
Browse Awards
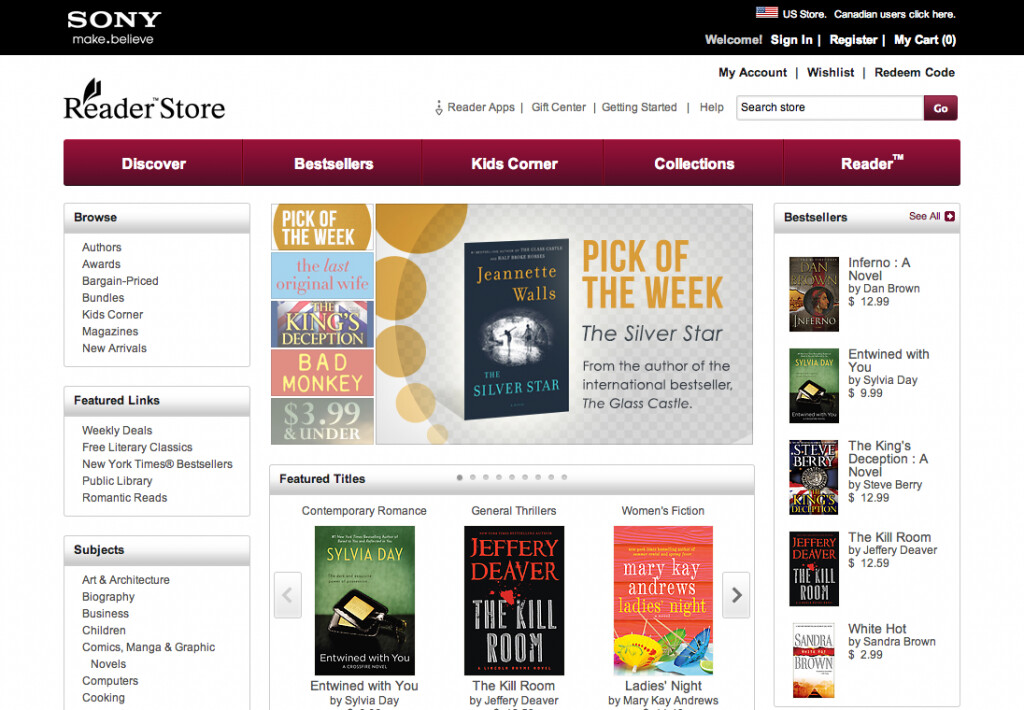pos(101,264)
